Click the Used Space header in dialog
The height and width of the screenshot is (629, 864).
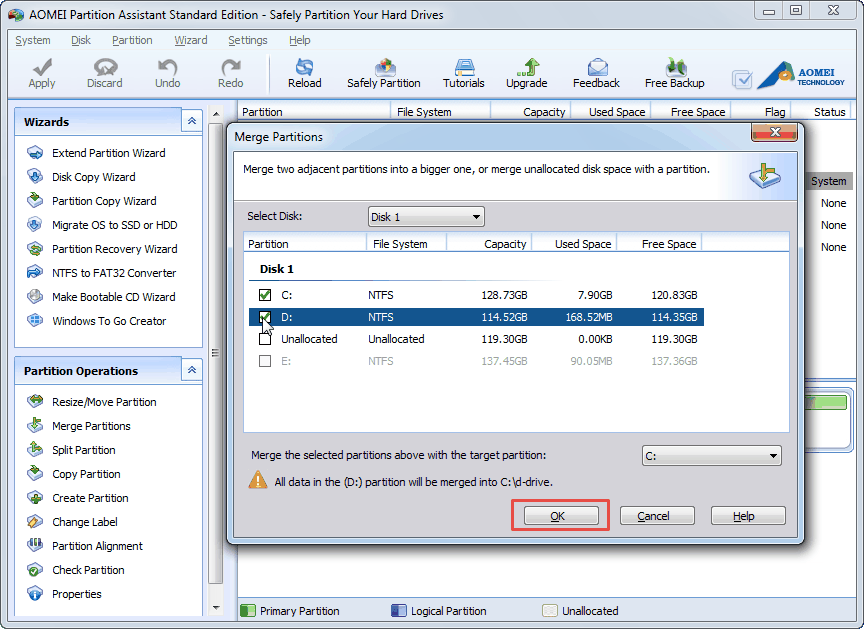[574, 244]
